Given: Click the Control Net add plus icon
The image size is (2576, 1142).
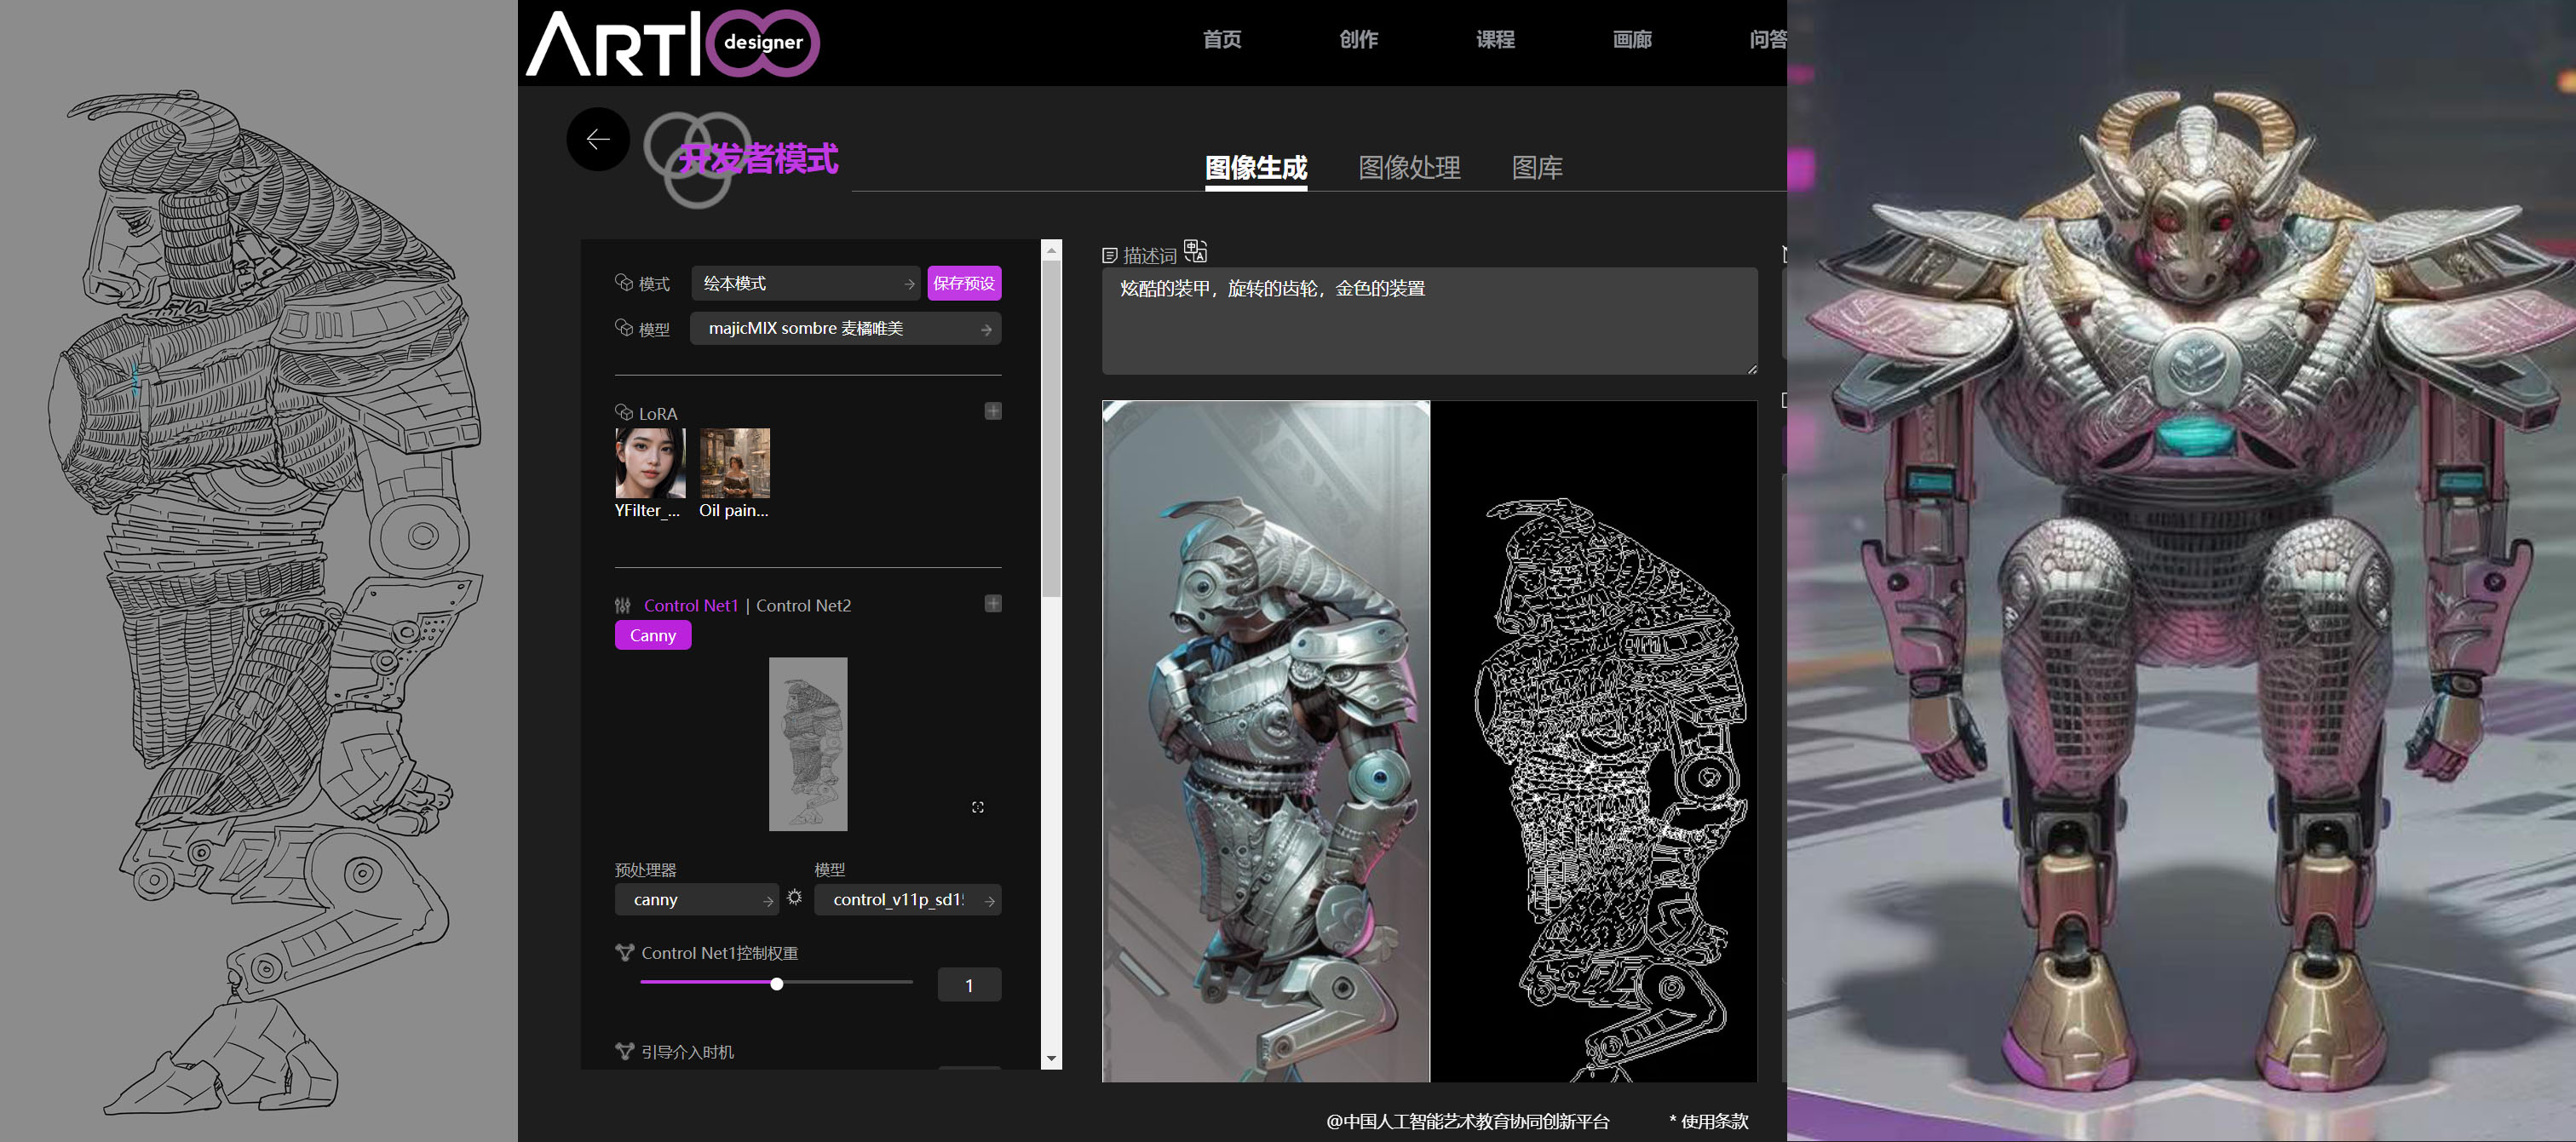Looking at the screenshot, I should (992, 603).
